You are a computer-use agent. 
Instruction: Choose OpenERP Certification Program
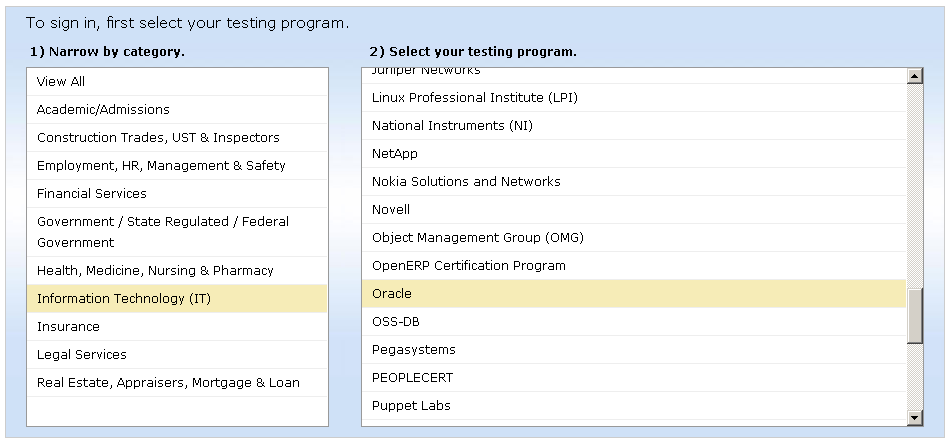(x=469, y=266)
